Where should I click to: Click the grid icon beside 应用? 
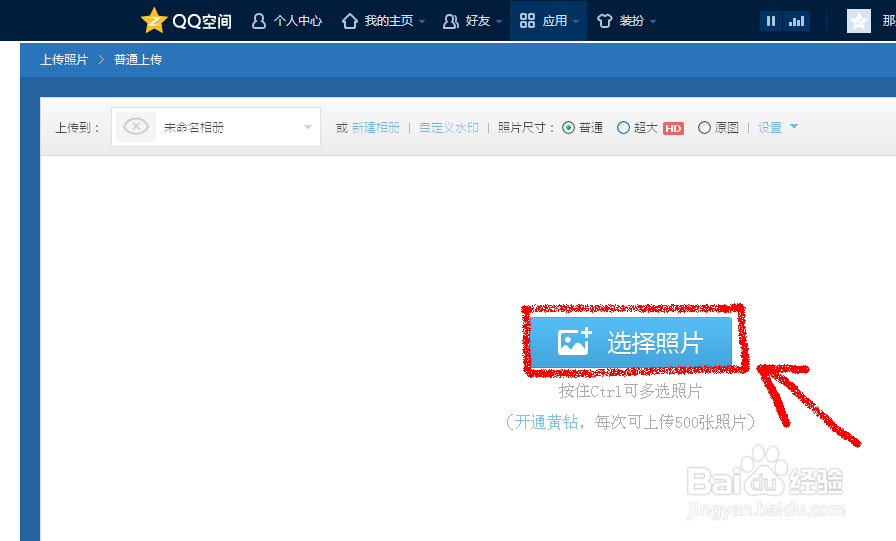click(x=527, y=21)
